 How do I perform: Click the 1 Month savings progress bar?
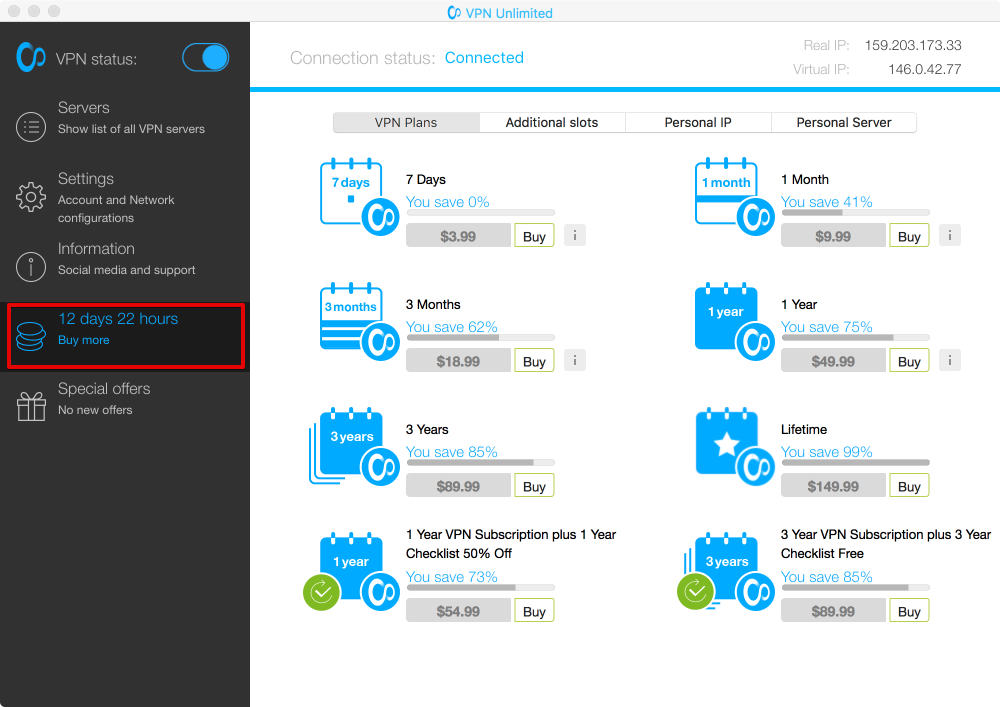pyautogui.click(x=855, y=212)
